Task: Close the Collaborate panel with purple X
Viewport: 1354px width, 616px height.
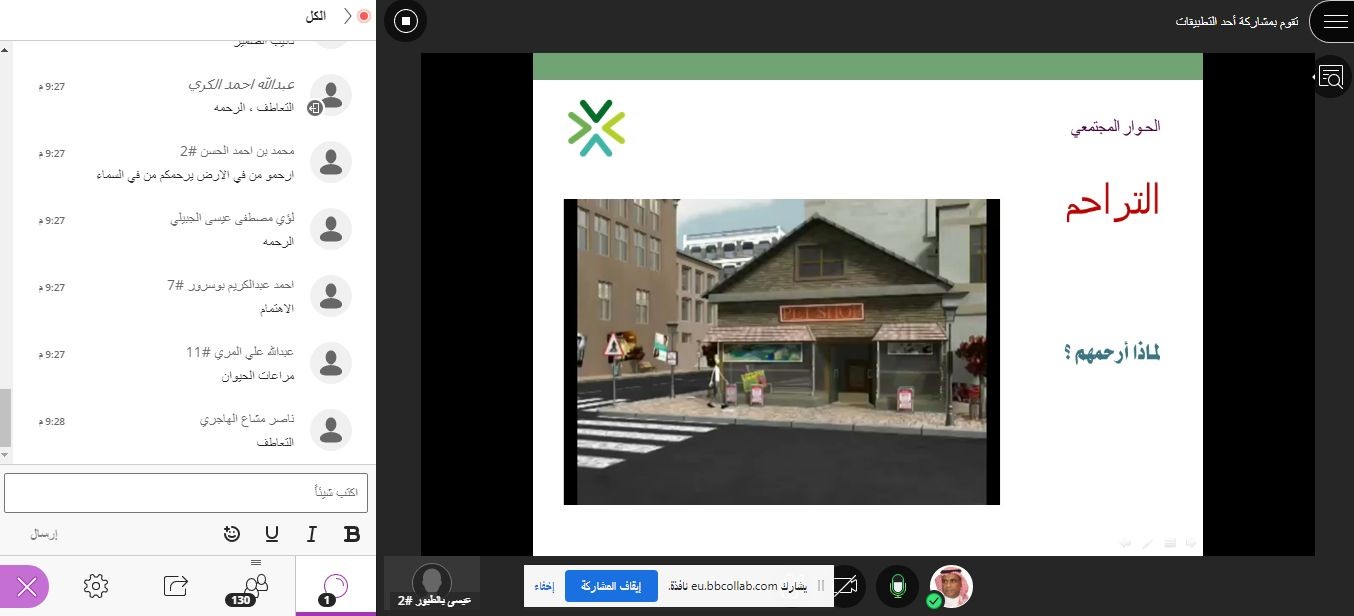Action: coord(27,587)
